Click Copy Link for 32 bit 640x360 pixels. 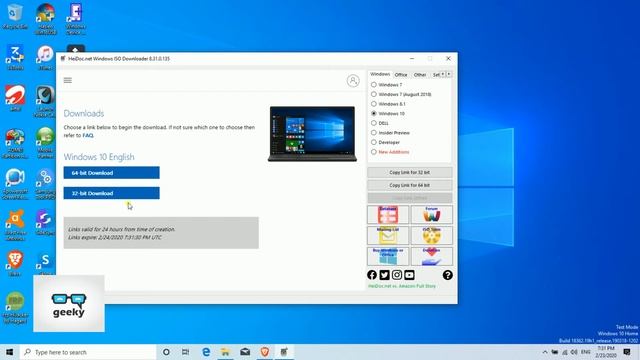coord(409,172)
